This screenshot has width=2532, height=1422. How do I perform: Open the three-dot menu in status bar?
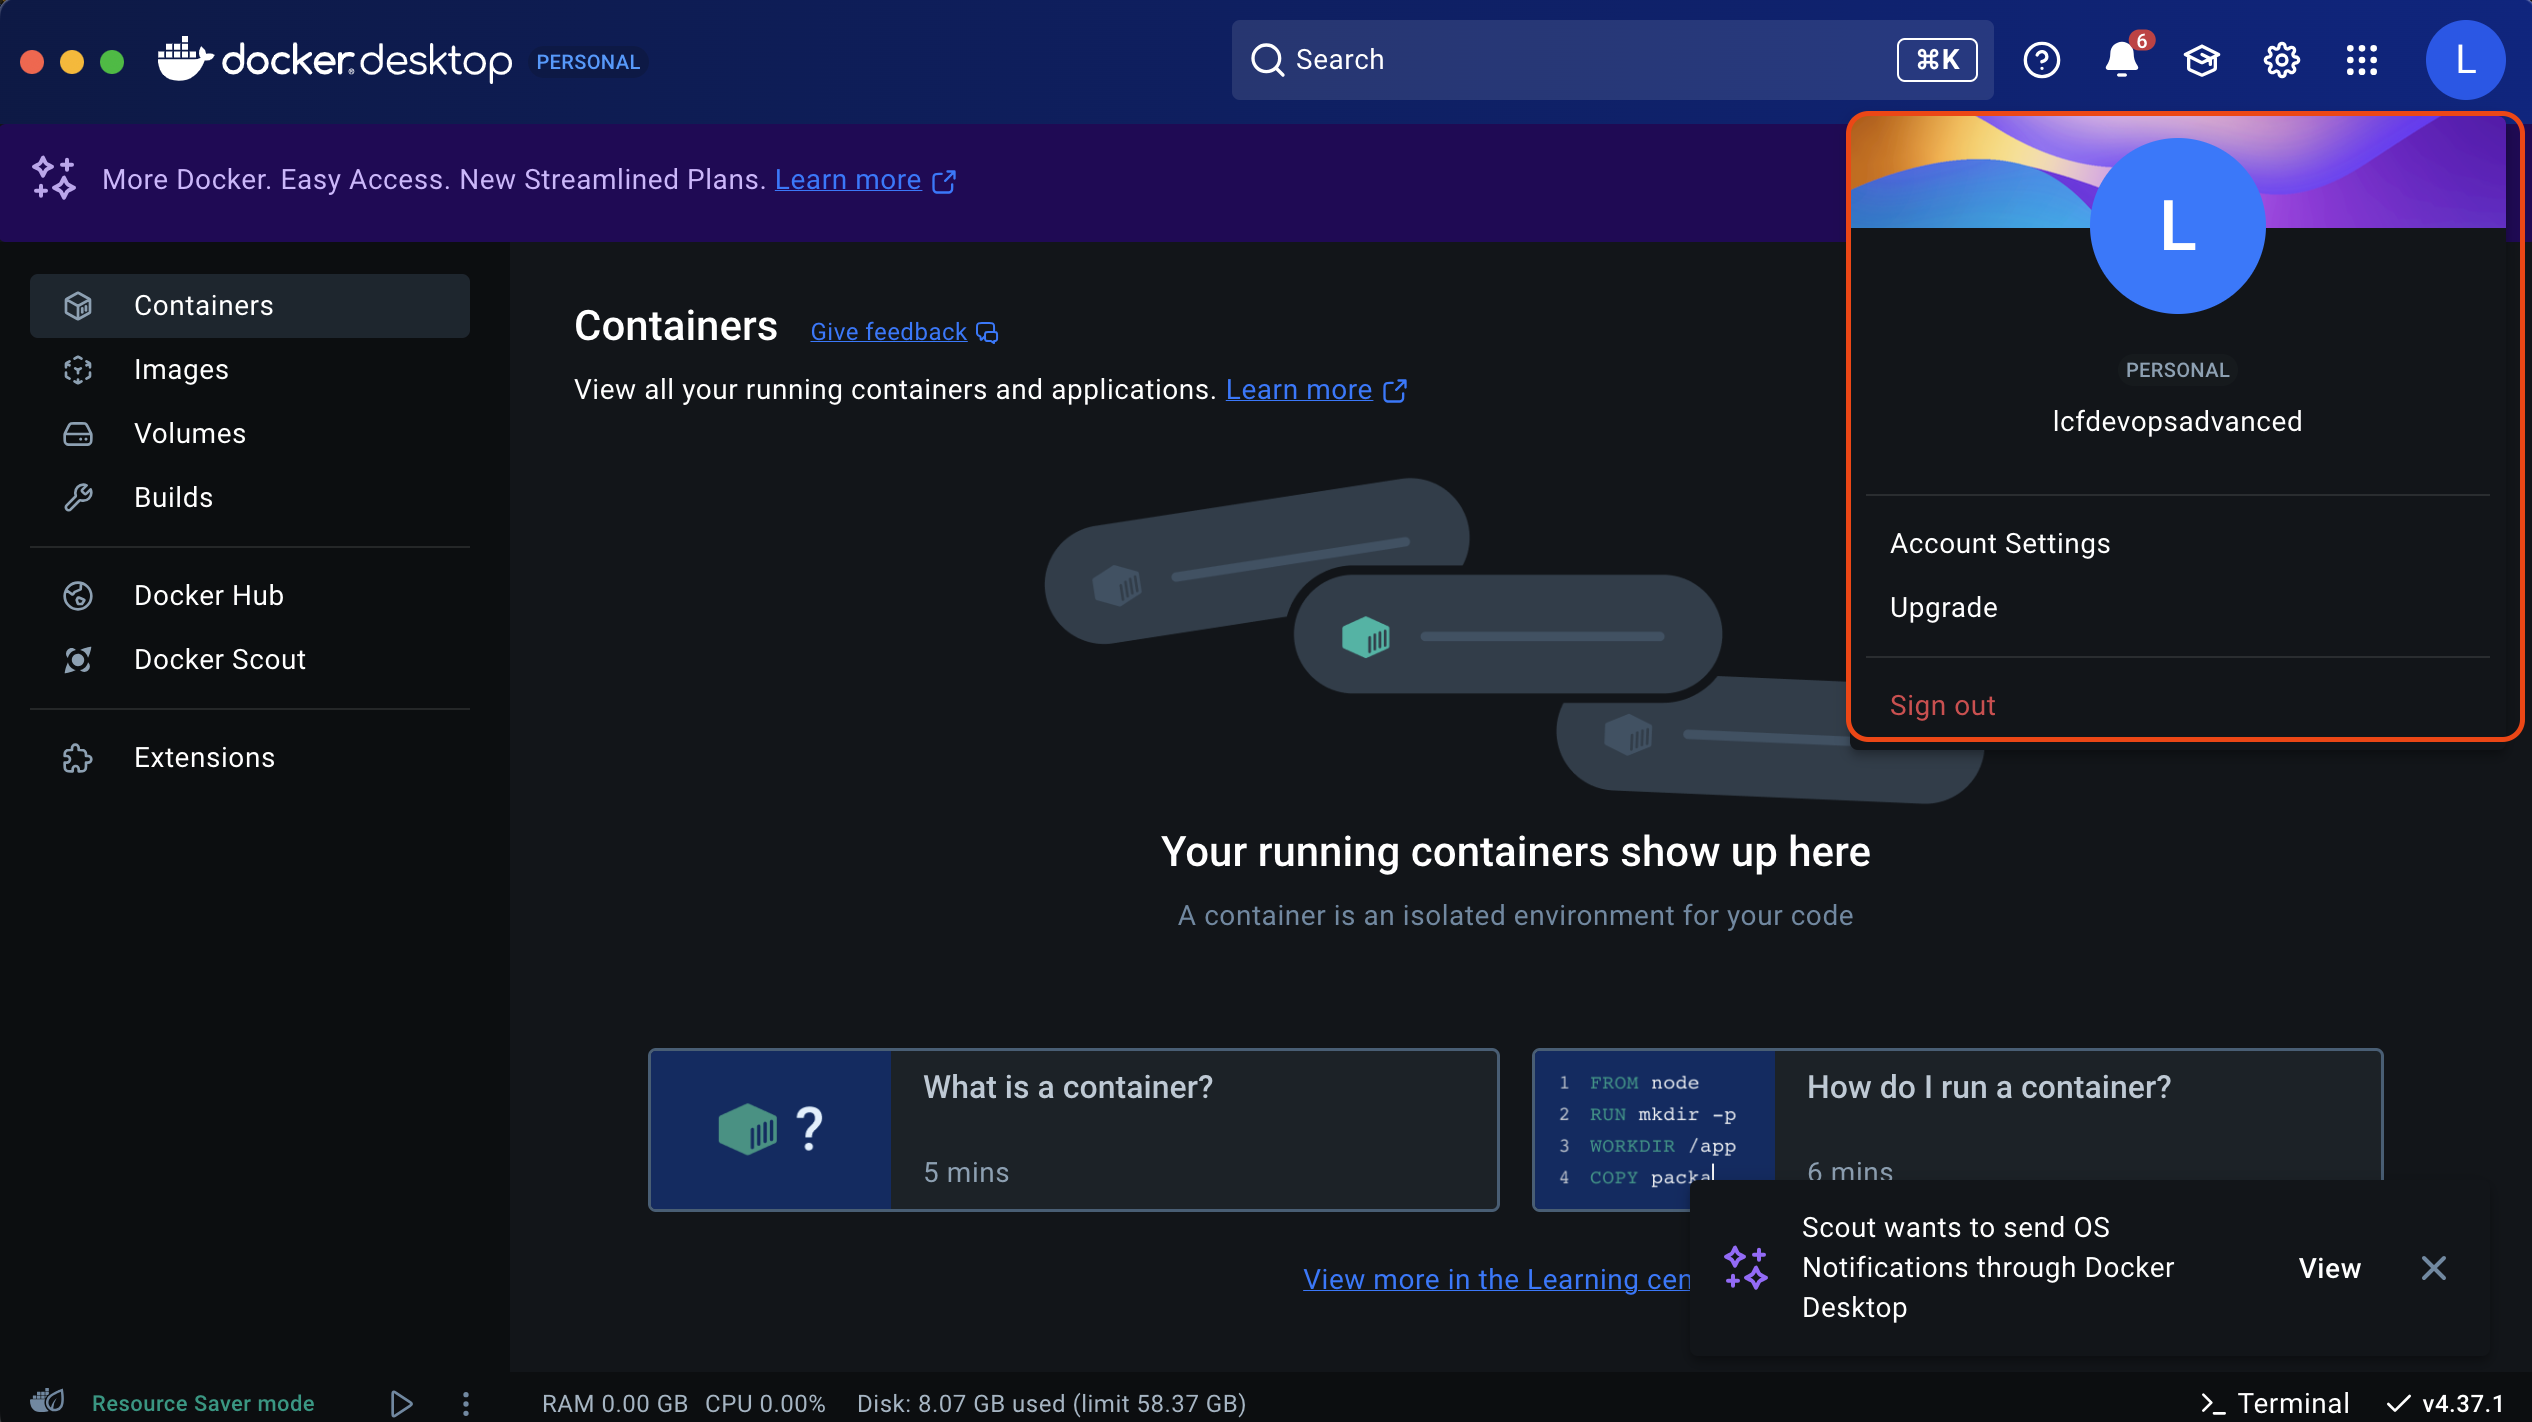pos(465,1403)
